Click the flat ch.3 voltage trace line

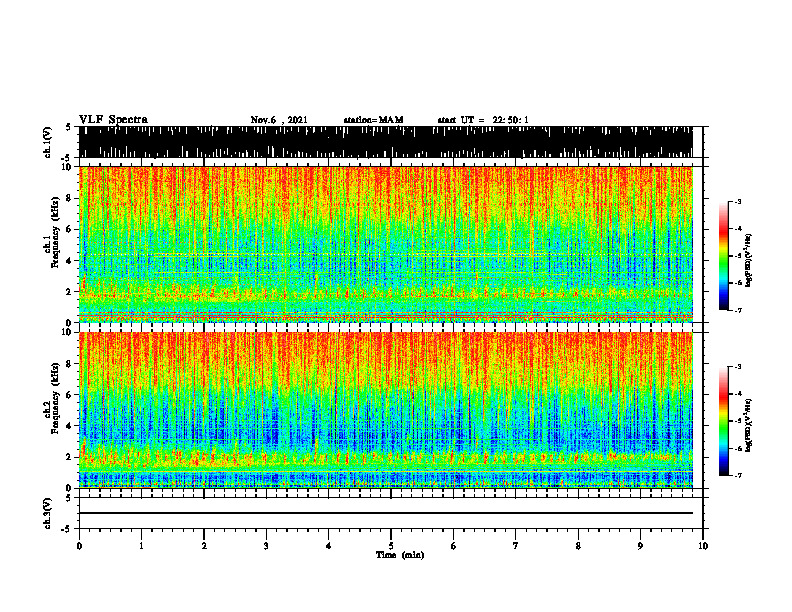(386, 513)
